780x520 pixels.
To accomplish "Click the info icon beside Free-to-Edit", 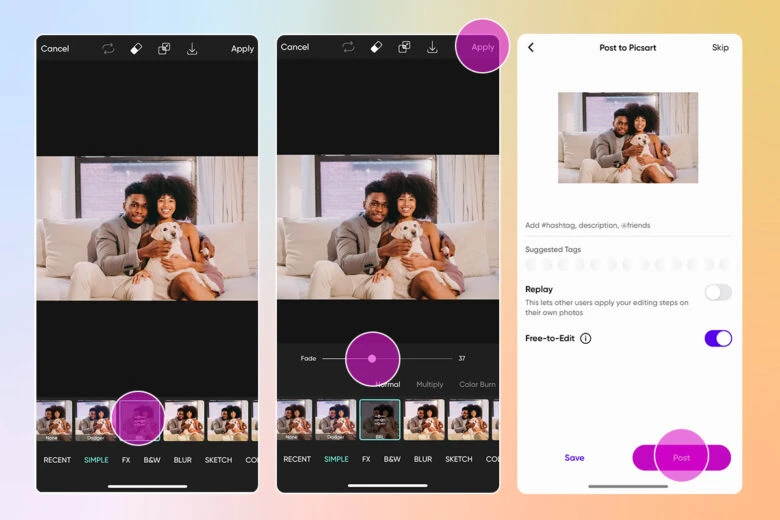I will (586, 338).
